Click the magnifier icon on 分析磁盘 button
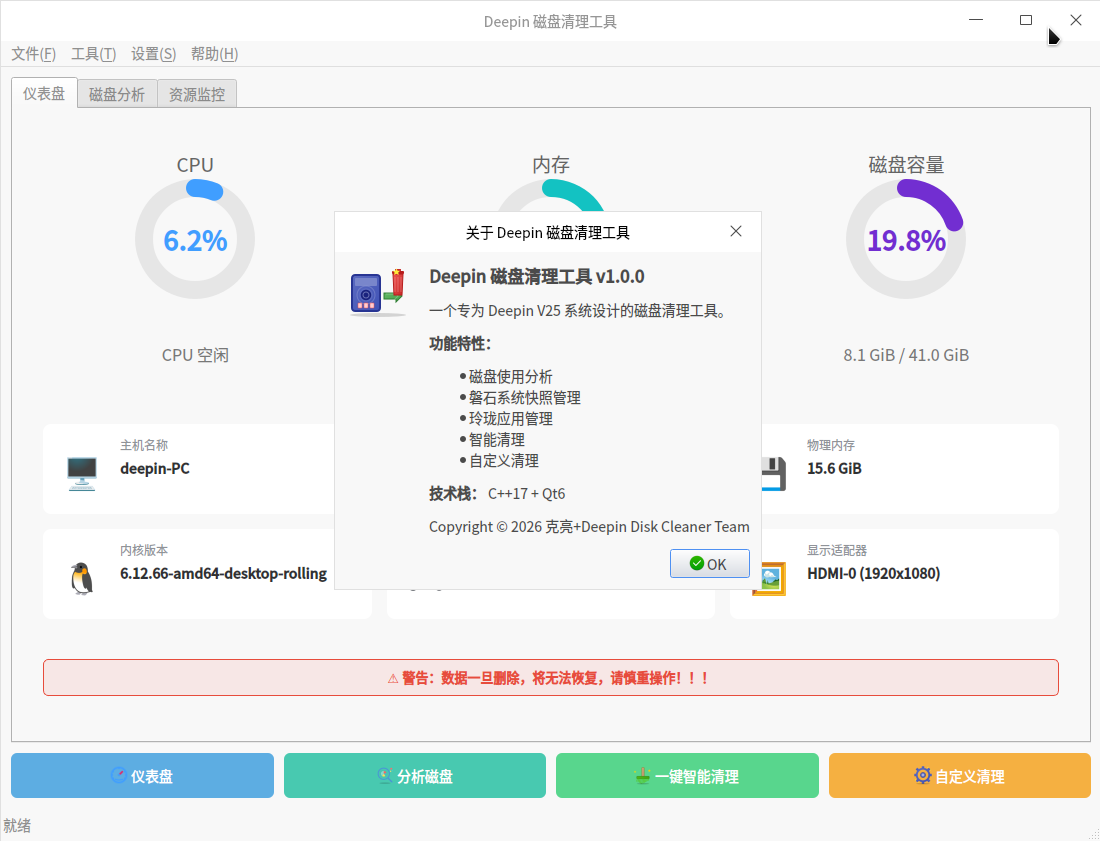1100x841 pixels. [384, 775]
